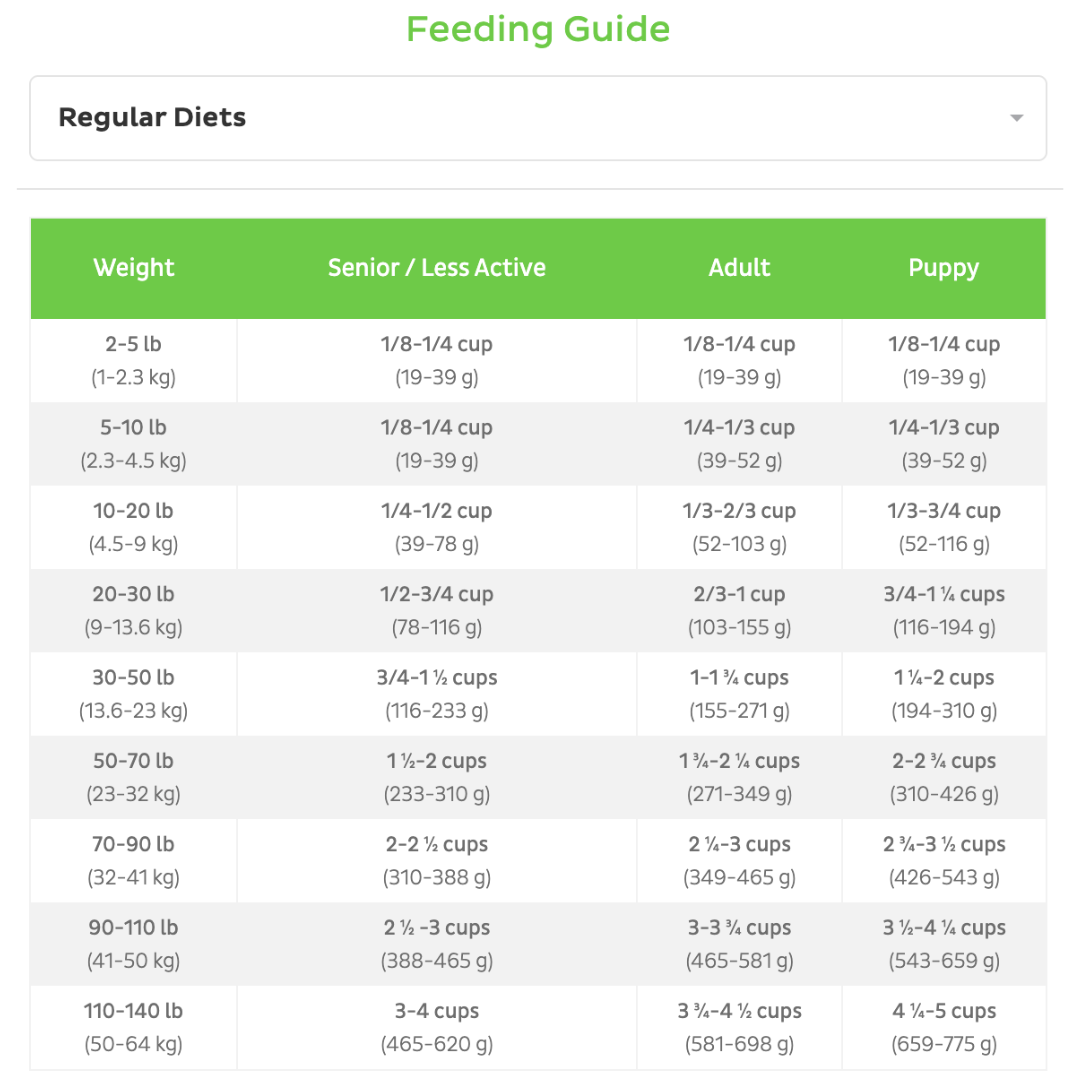Select the 30-50 lb weight cell
1080x1080 pixels.
pos(134,693)
